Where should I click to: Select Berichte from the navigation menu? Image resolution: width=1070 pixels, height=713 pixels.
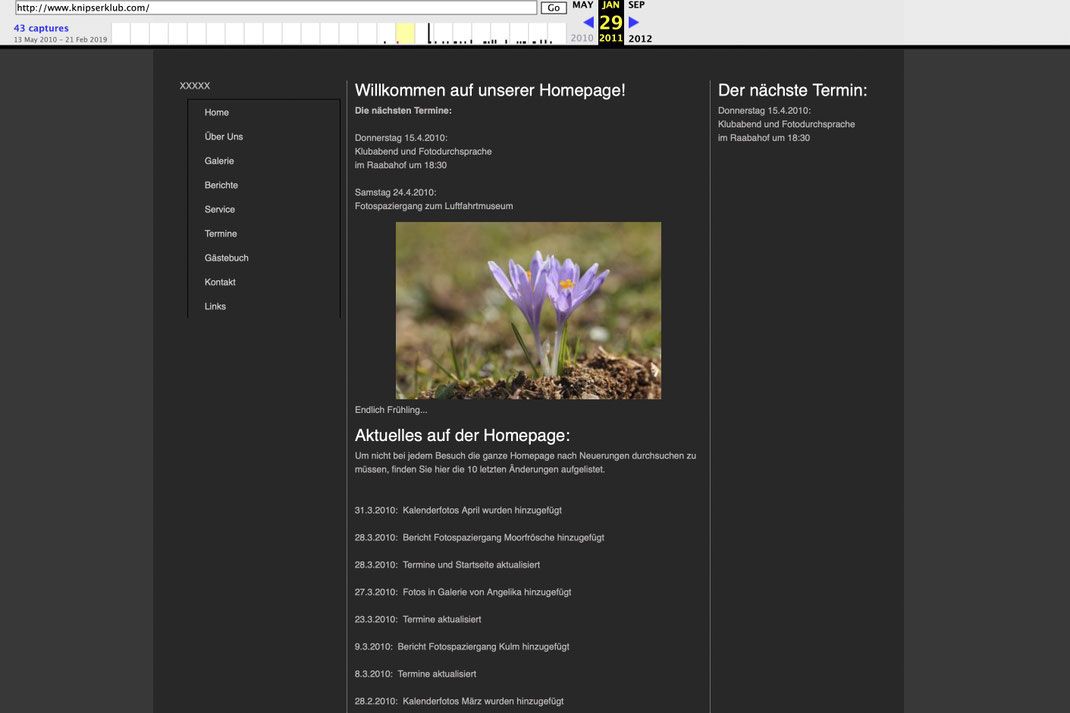(x=221, y=185)
